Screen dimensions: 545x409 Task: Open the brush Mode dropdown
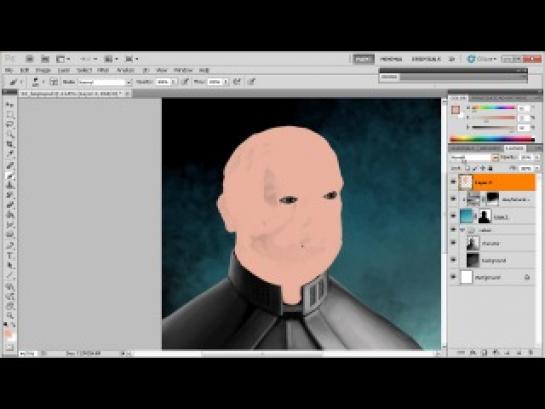click(105, 82)
